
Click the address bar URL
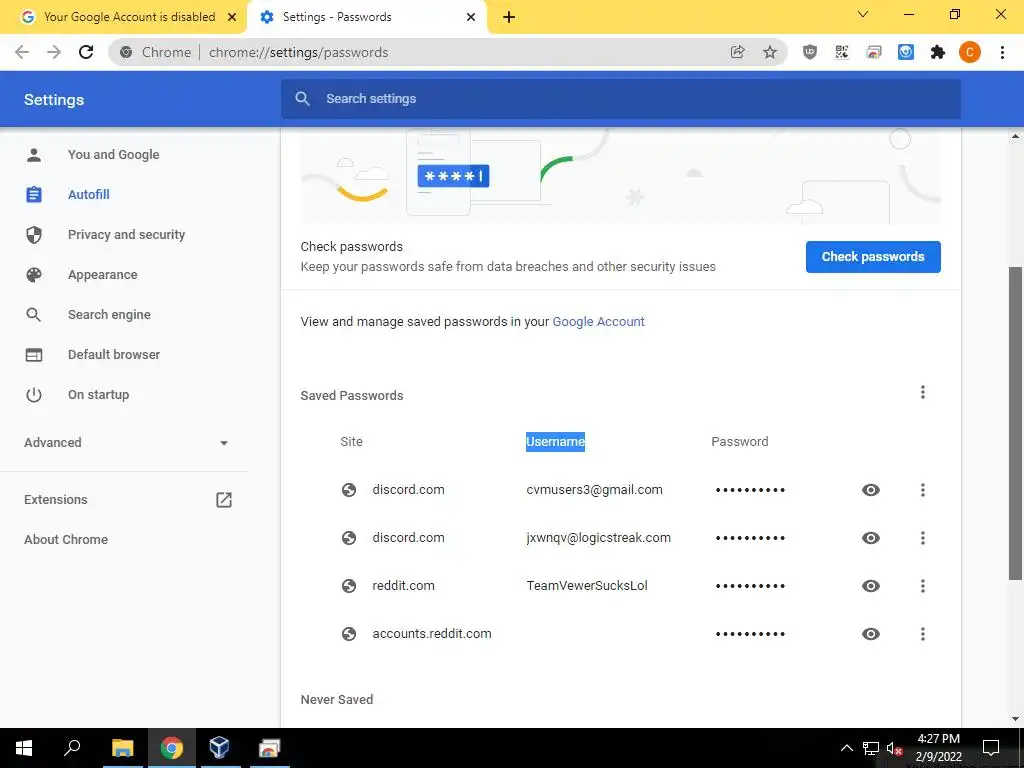[298, 52]
